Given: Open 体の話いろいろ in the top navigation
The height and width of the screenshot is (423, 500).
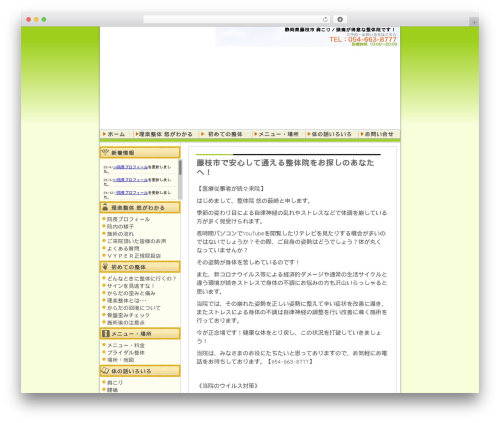Looking at the screenshot, I should [x=332, y=134].
